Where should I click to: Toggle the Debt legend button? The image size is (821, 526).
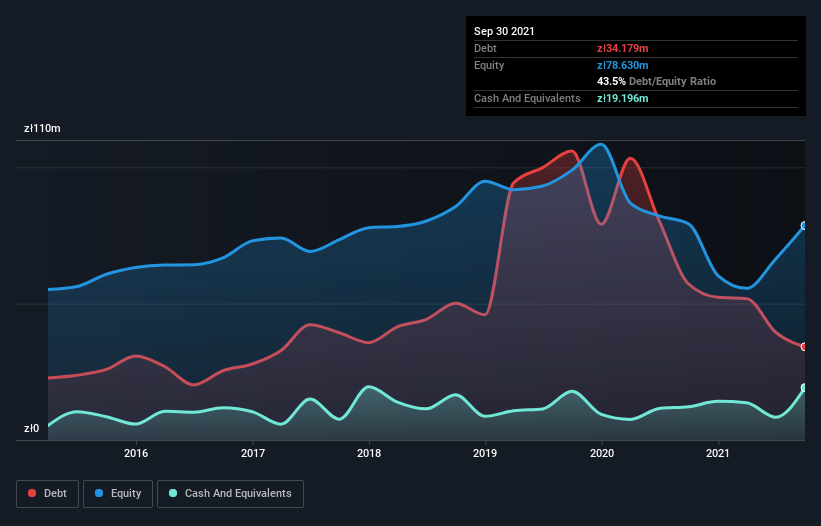[x=47, y=494]
